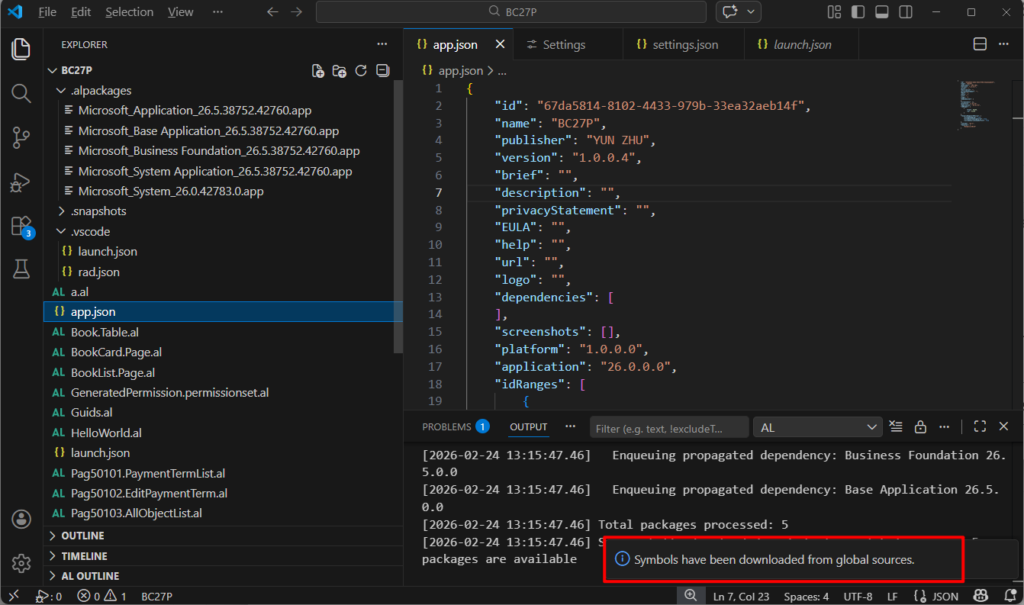This screenshot has height=605, width=1024.
Task: Open the Run and Debug view
Action: [21, 182]
